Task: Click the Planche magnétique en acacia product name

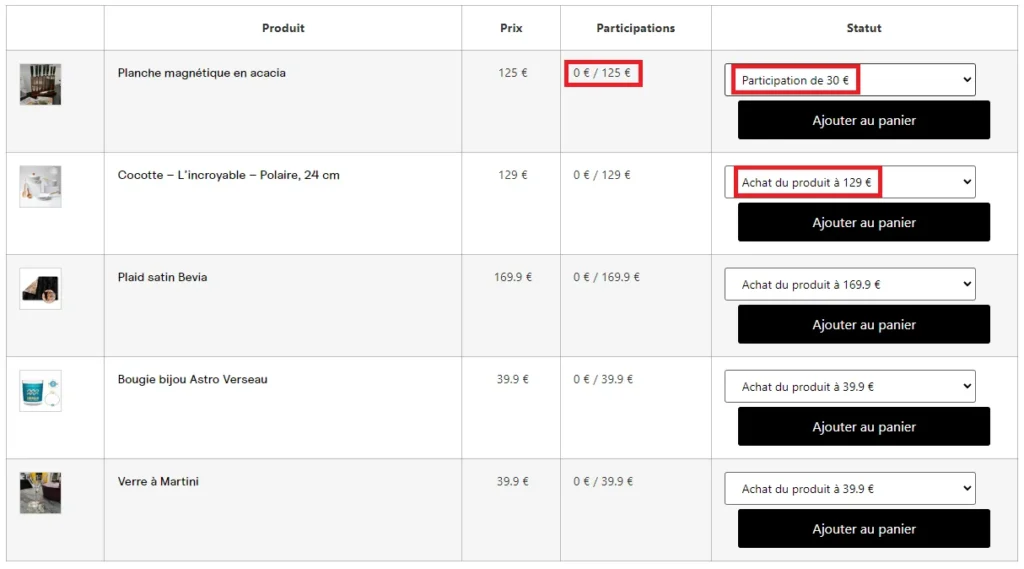Action: [x=201, y=73]
